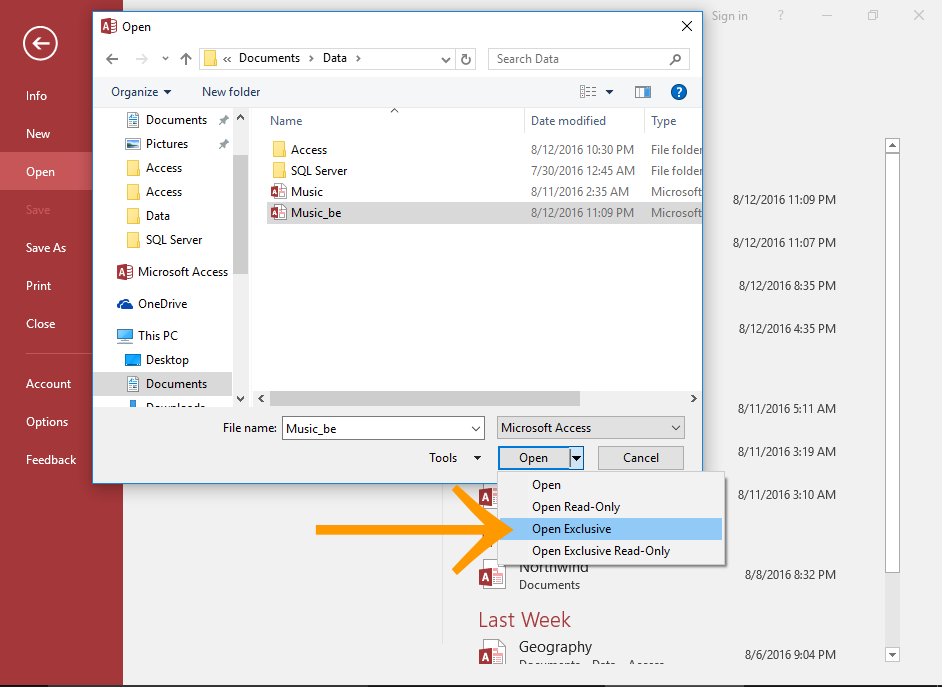The image size is (942, 687).
Task: Open the help question mark icon
Action: pos(679,92)
